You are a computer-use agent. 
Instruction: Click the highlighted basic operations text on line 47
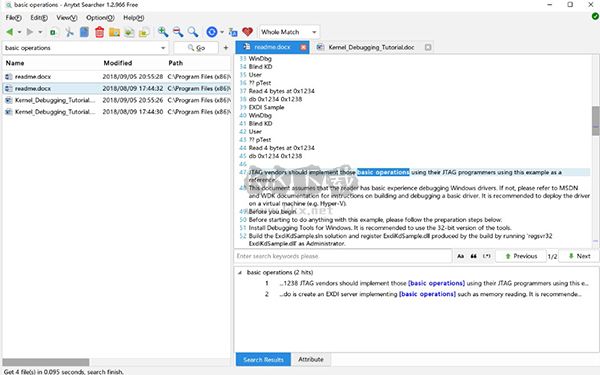(x=383, y=172)
